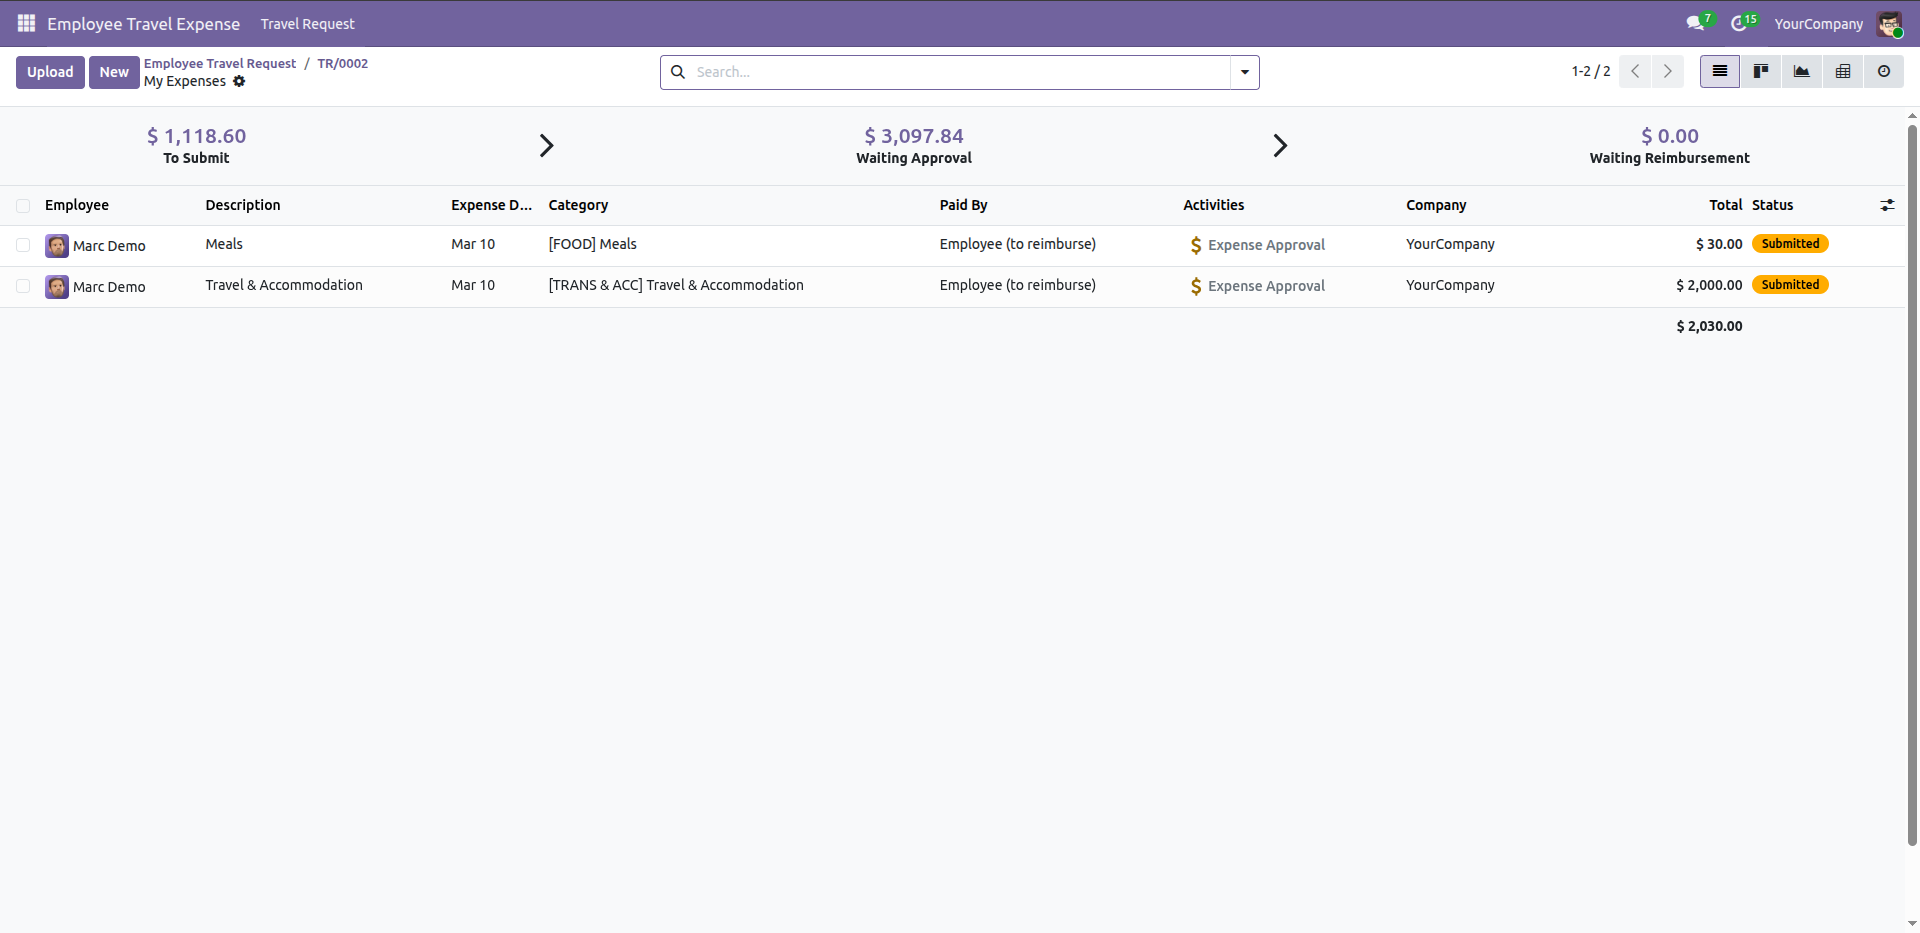Image resolution: width=1920 pixels, height=933 pixels.
Task: Open the activities clock icon
Action: pos(1739,23)
